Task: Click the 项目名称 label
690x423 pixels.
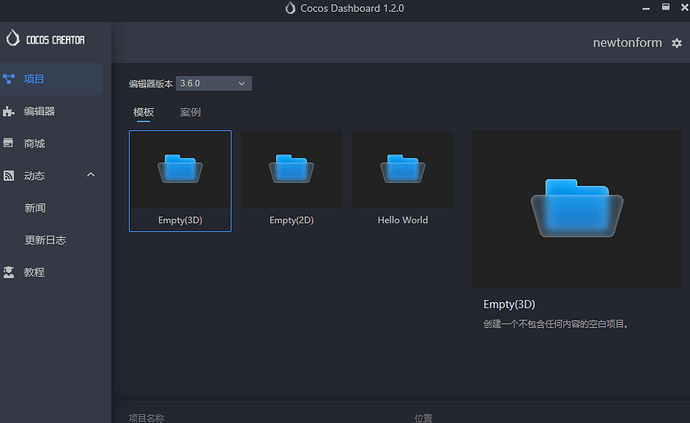Action: click(x=147, y=418)
